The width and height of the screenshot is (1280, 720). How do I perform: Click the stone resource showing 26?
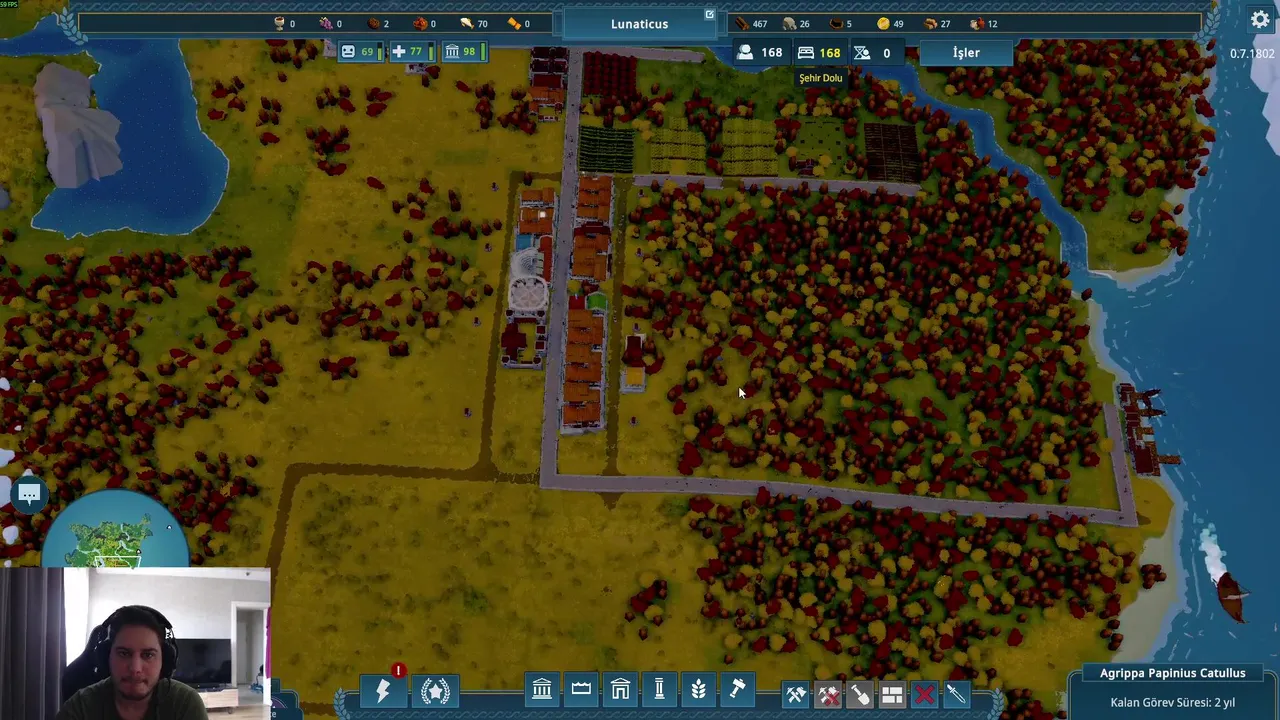(x=796, y=23)
